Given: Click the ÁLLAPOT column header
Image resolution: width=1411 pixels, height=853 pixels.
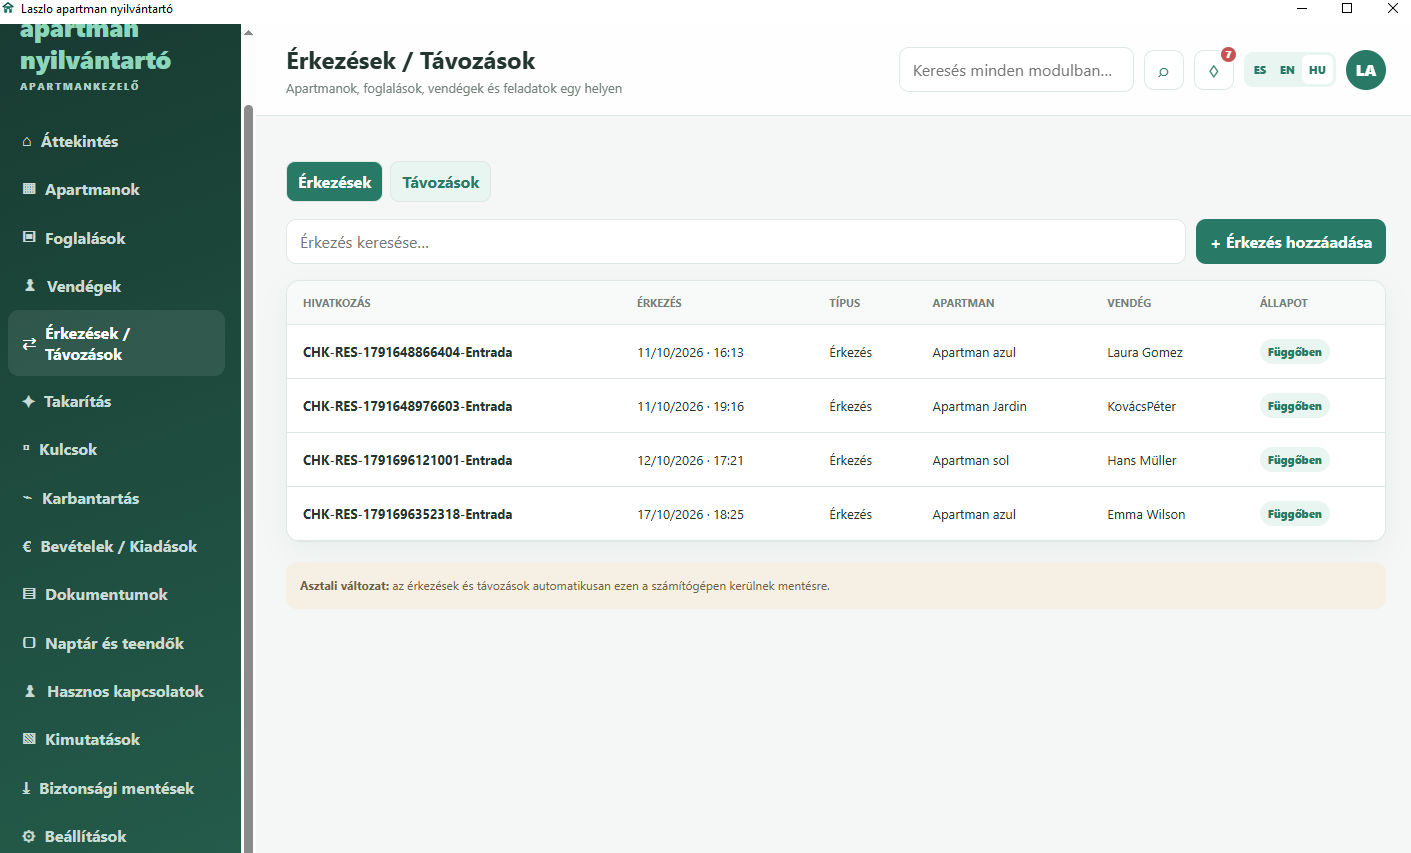Looking at the screenshot, I should click(1283, 303).
